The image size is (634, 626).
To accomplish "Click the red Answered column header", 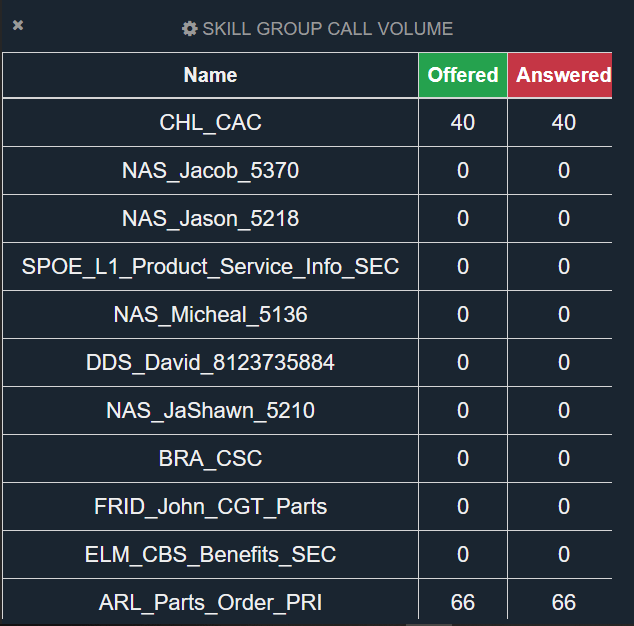I will point(562,75).
